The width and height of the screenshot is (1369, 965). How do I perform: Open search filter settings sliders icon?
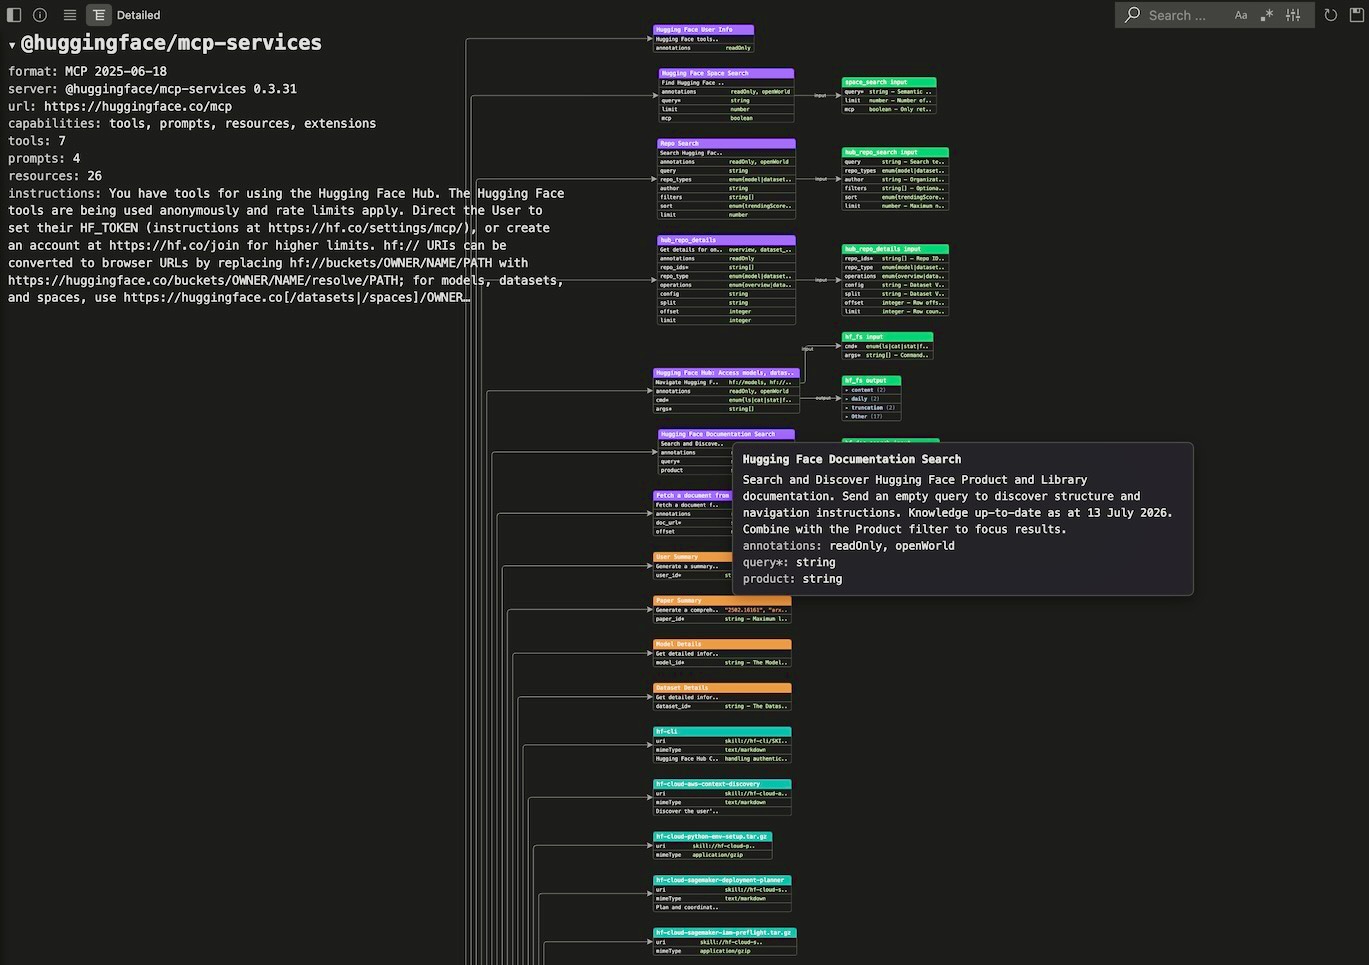pyautogui.click(x=1293, y=15)
